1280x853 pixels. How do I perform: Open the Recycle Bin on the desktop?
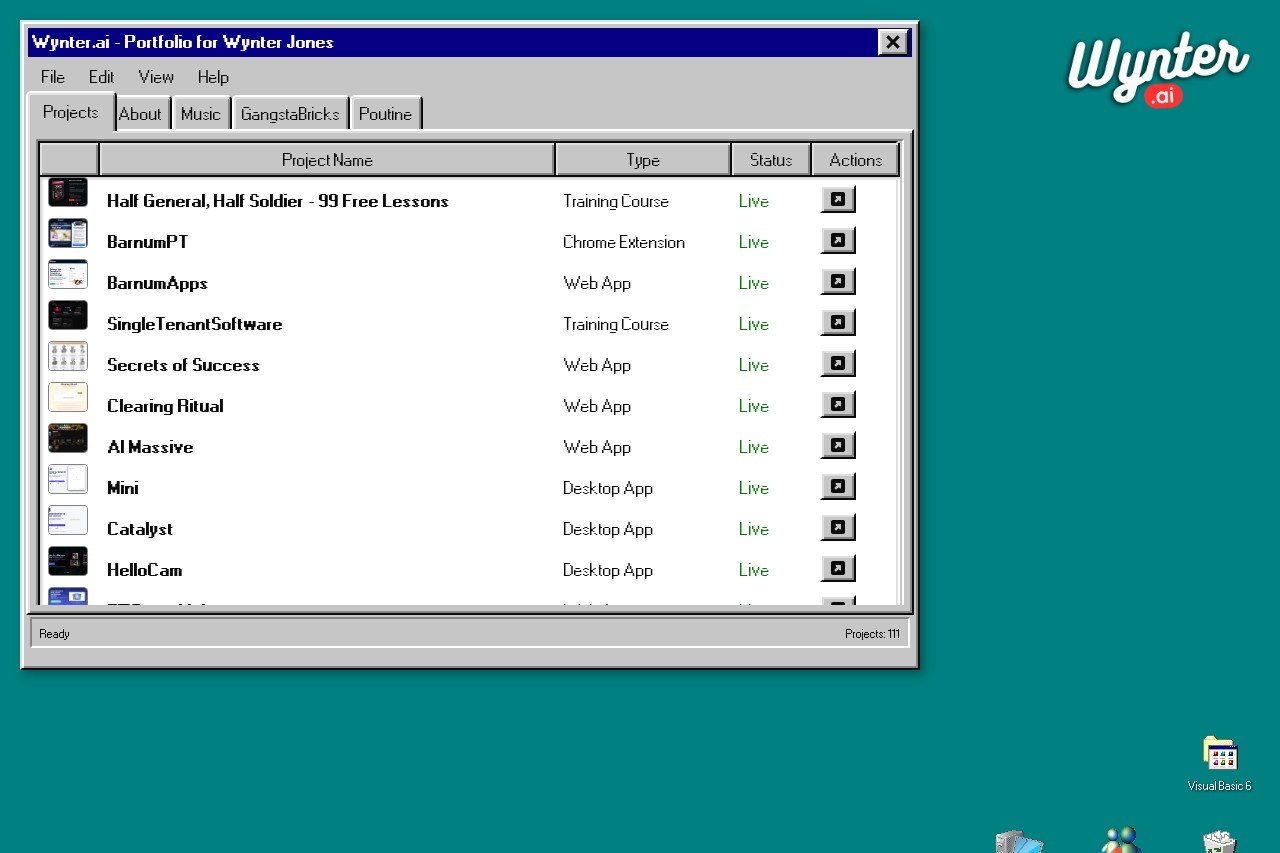[x=1219, y=842]
